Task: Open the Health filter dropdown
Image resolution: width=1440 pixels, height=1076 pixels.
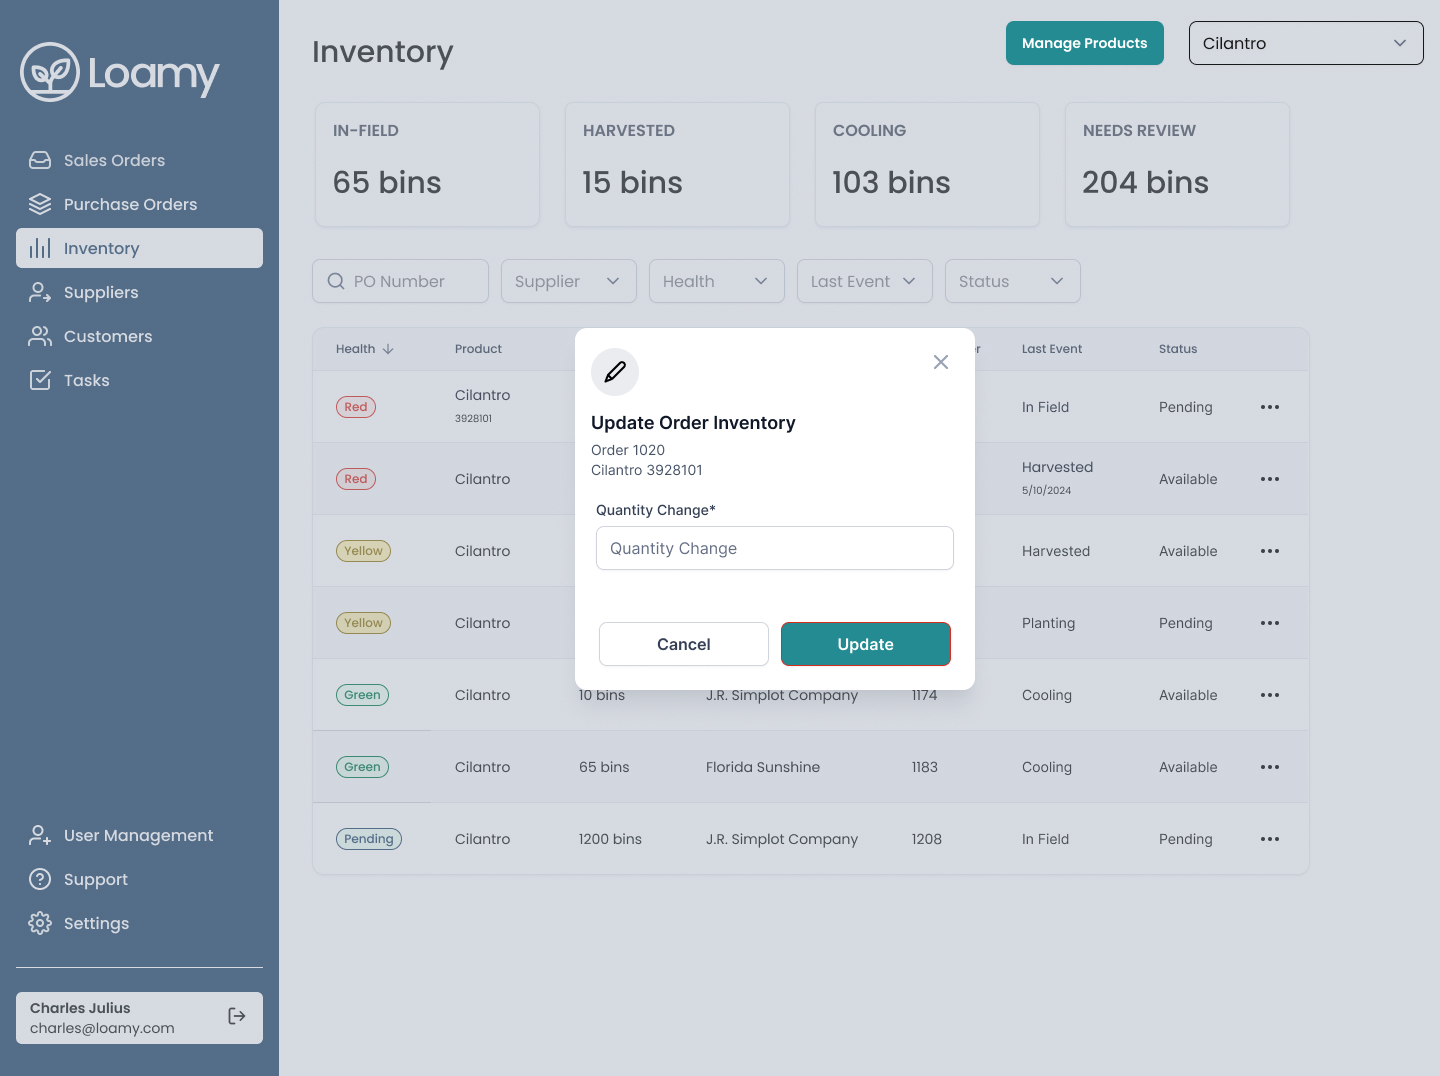Action: [717, 281]
